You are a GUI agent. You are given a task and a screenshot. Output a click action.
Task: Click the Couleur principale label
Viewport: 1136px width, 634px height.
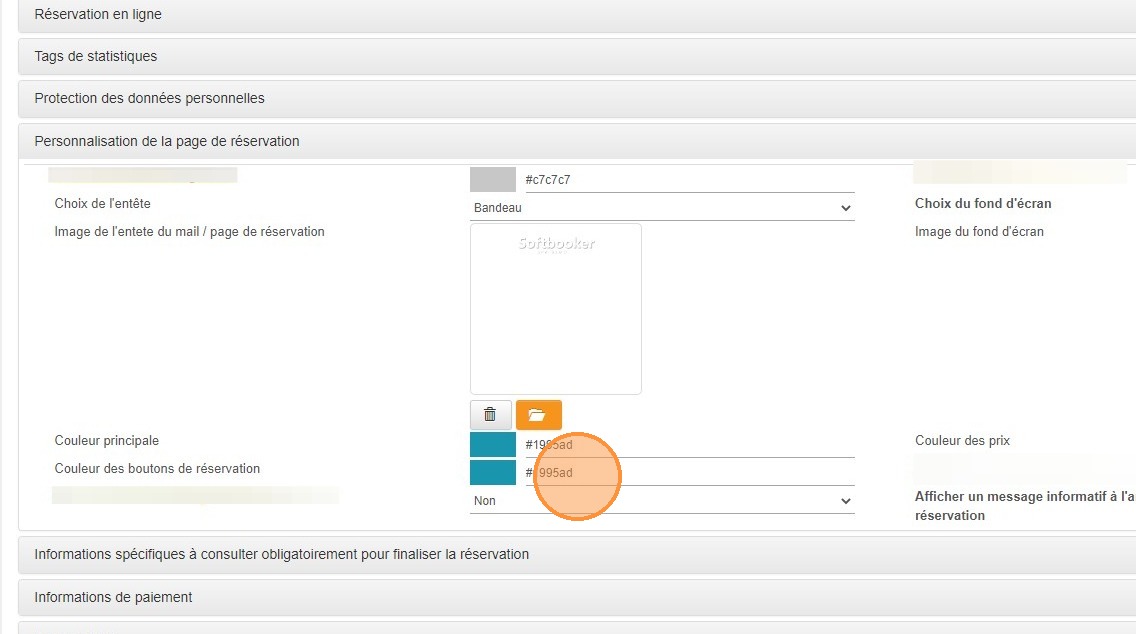106,441
